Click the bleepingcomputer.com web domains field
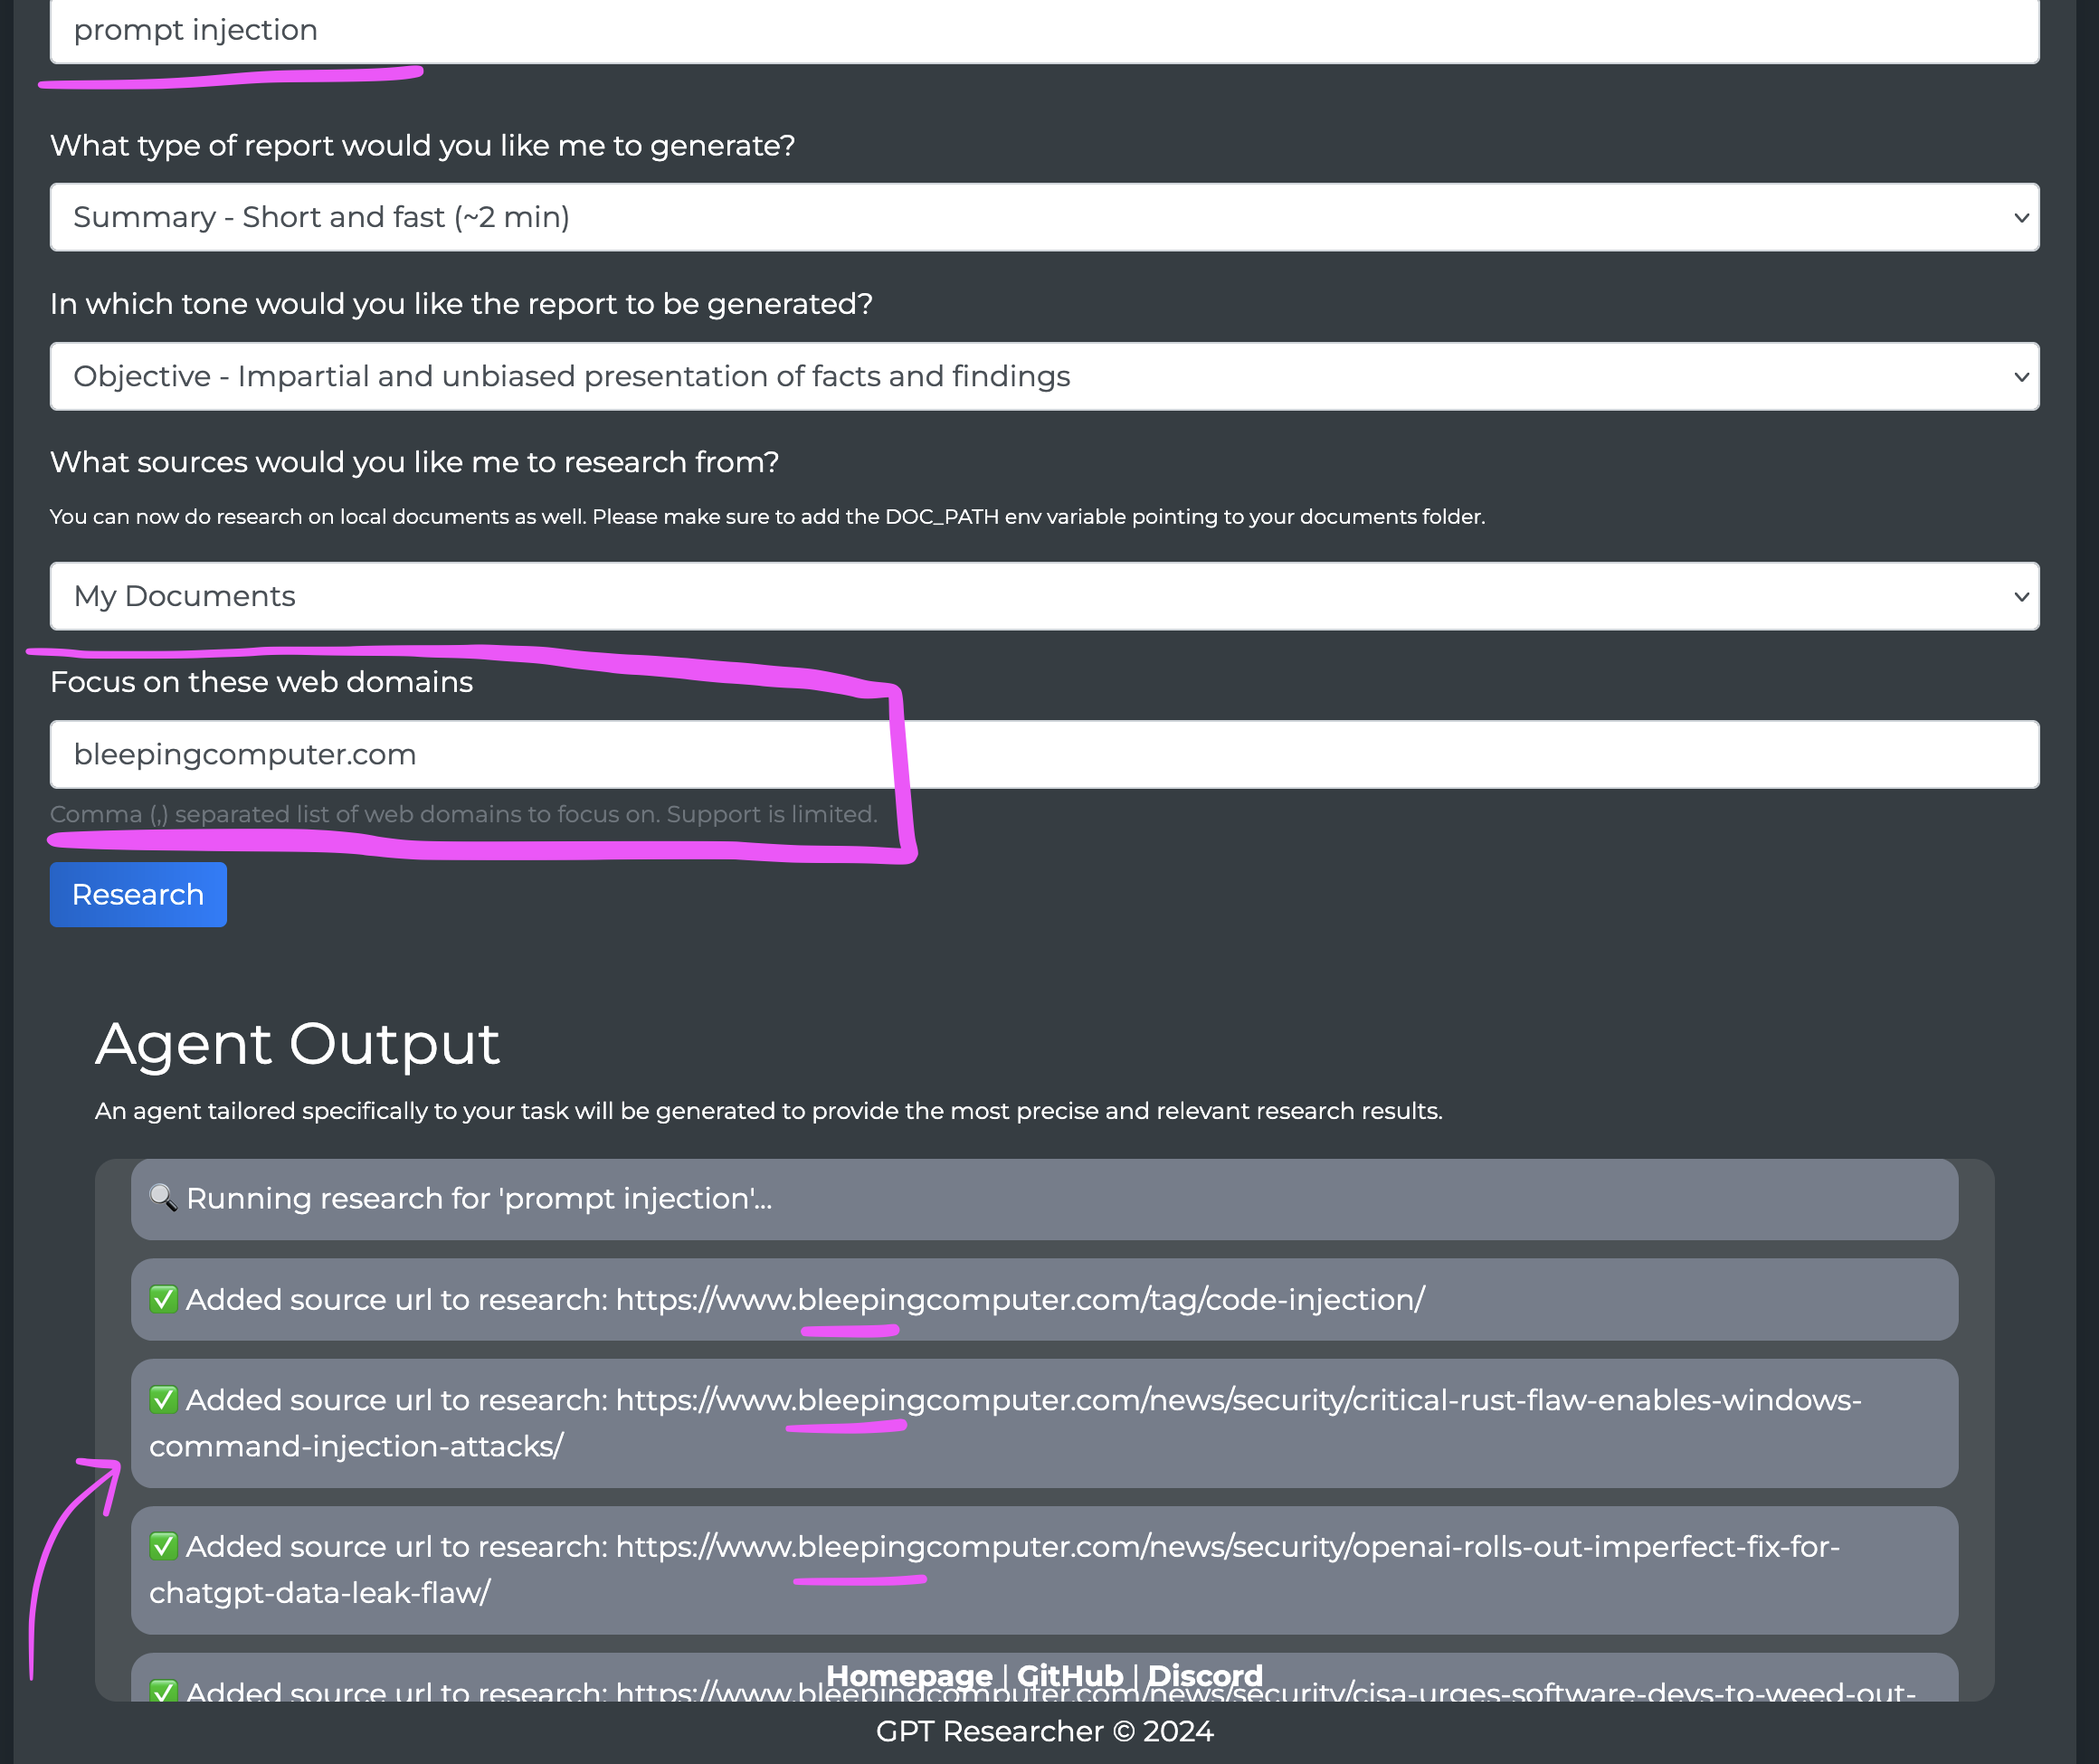 coord(1044,754)
